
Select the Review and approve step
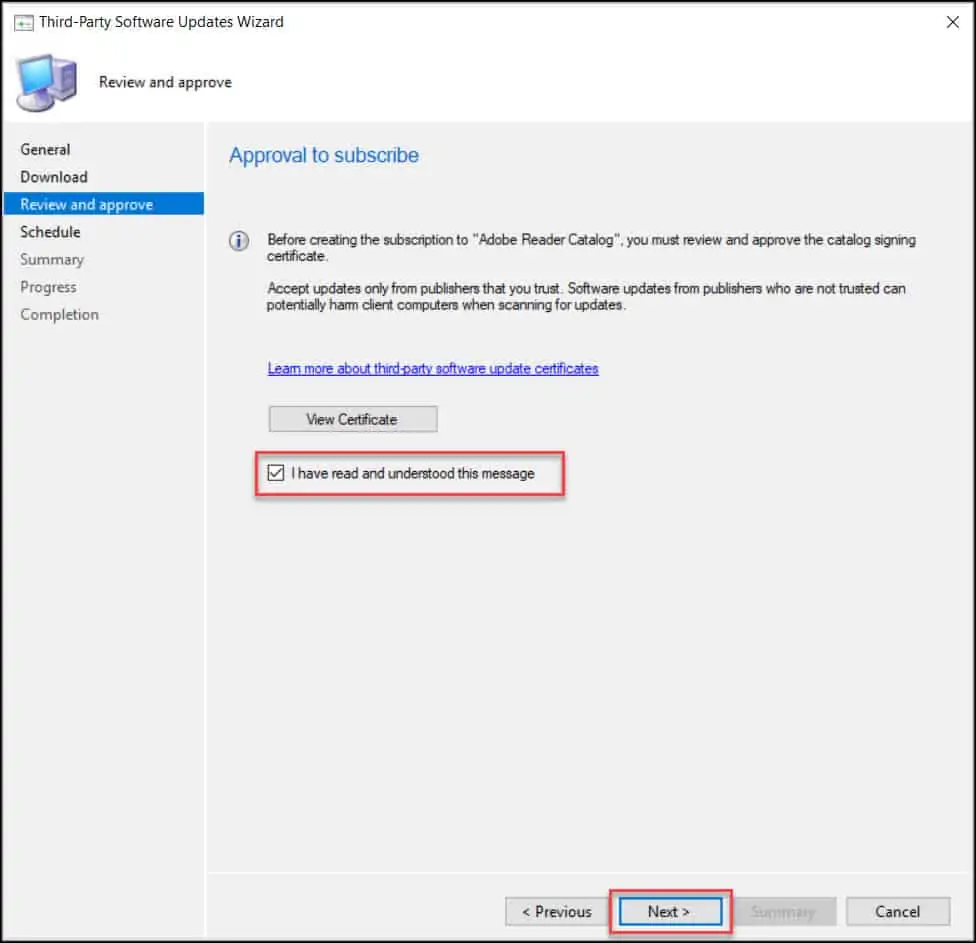point(103,204)
